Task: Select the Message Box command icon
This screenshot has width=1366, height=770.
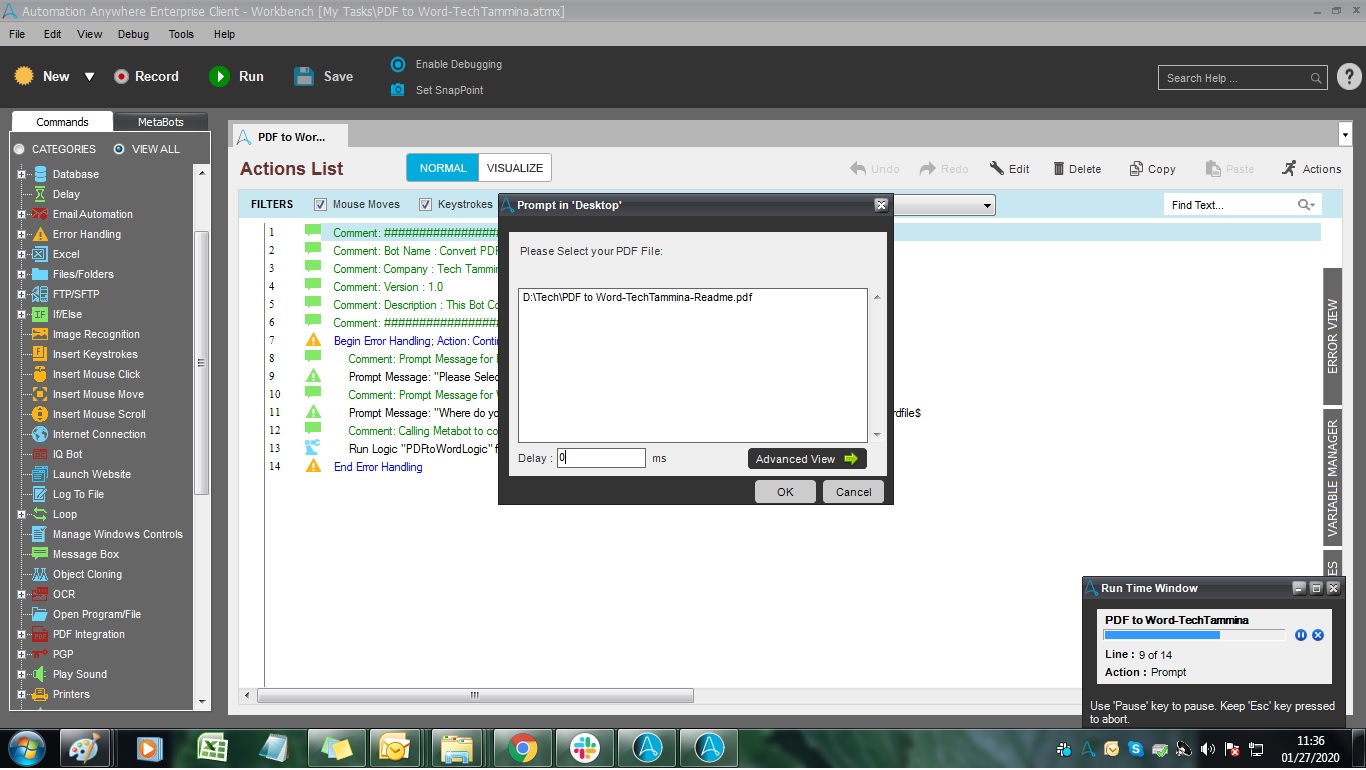Action: tap(40, 554)
